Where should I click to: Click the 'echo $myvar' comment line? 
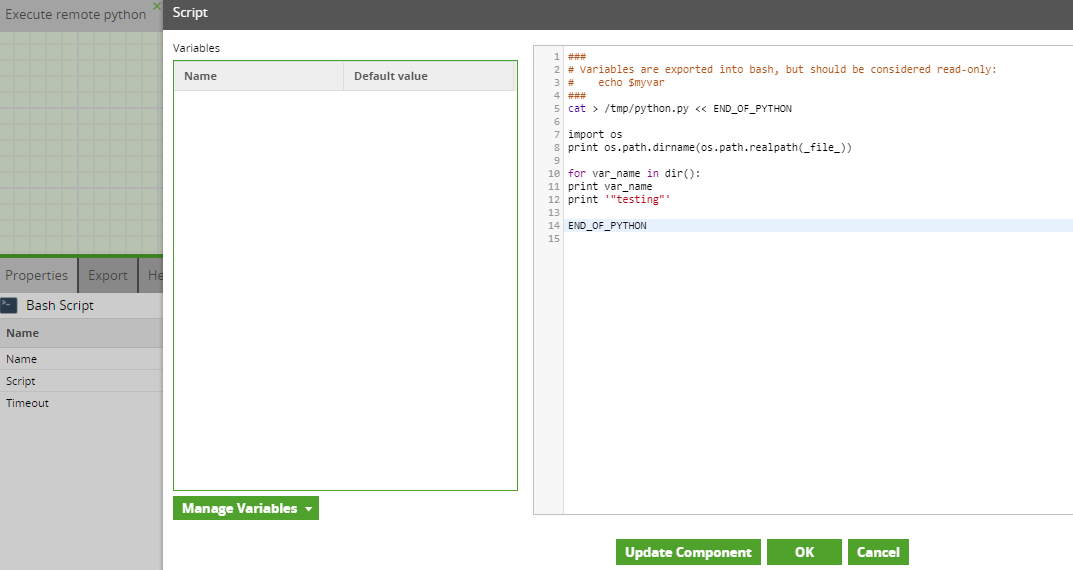[616, 83]
